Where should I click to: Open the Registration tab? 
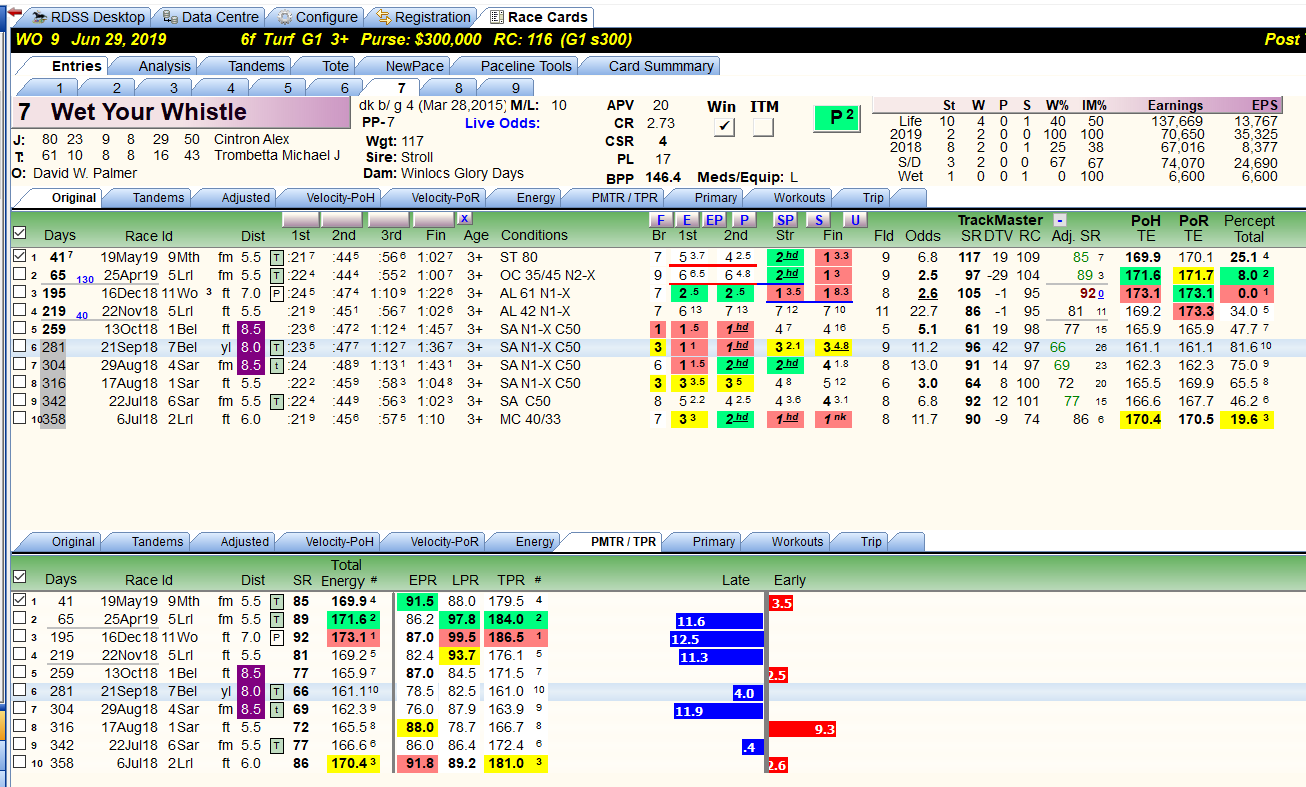(x=422, y=17)
